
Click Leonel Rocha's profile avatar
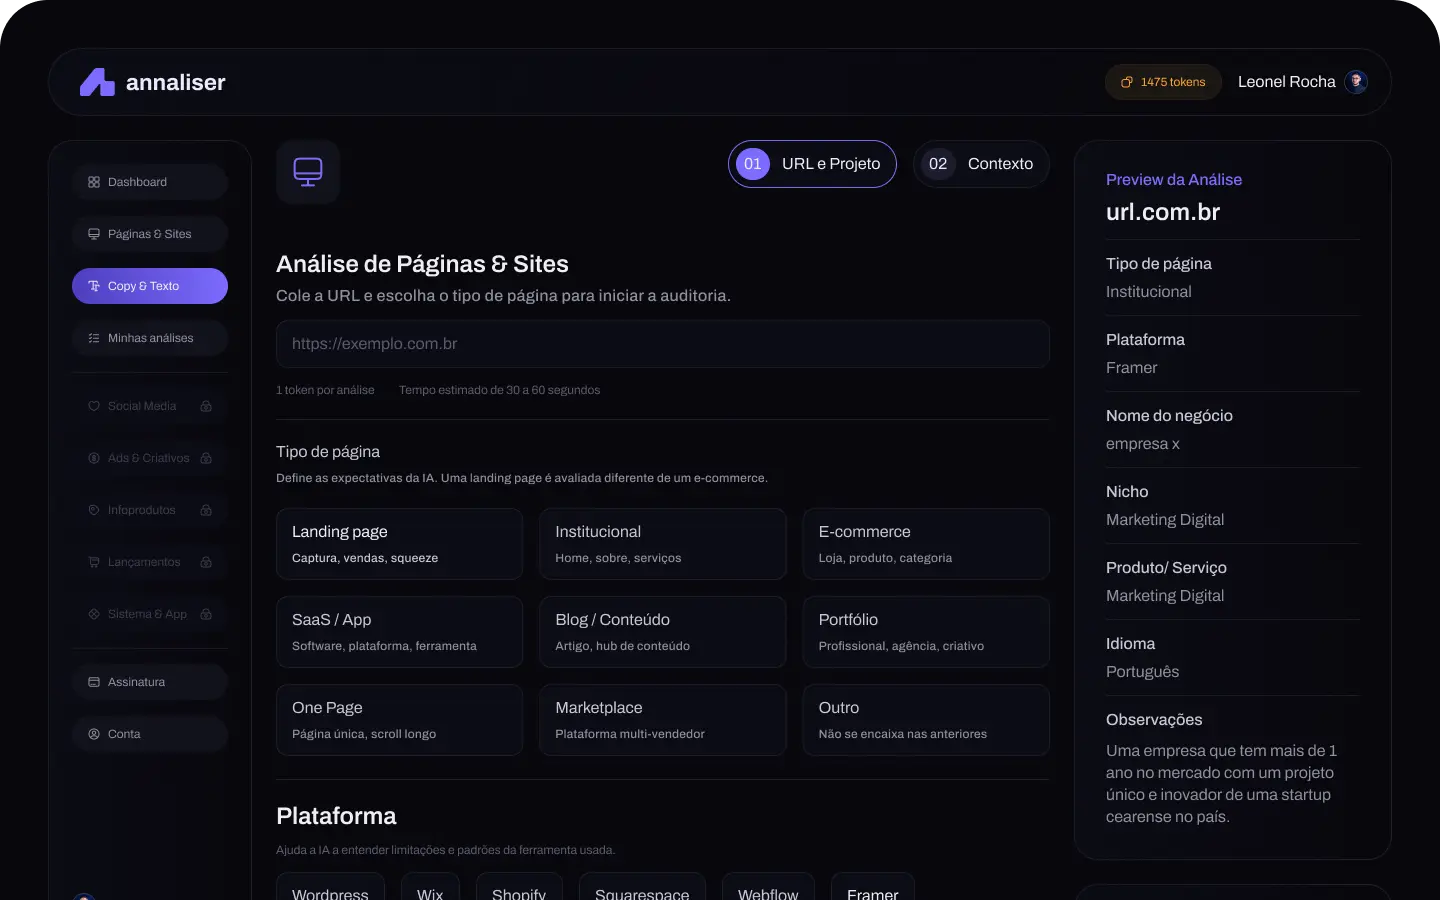(x=1356, y=82)
